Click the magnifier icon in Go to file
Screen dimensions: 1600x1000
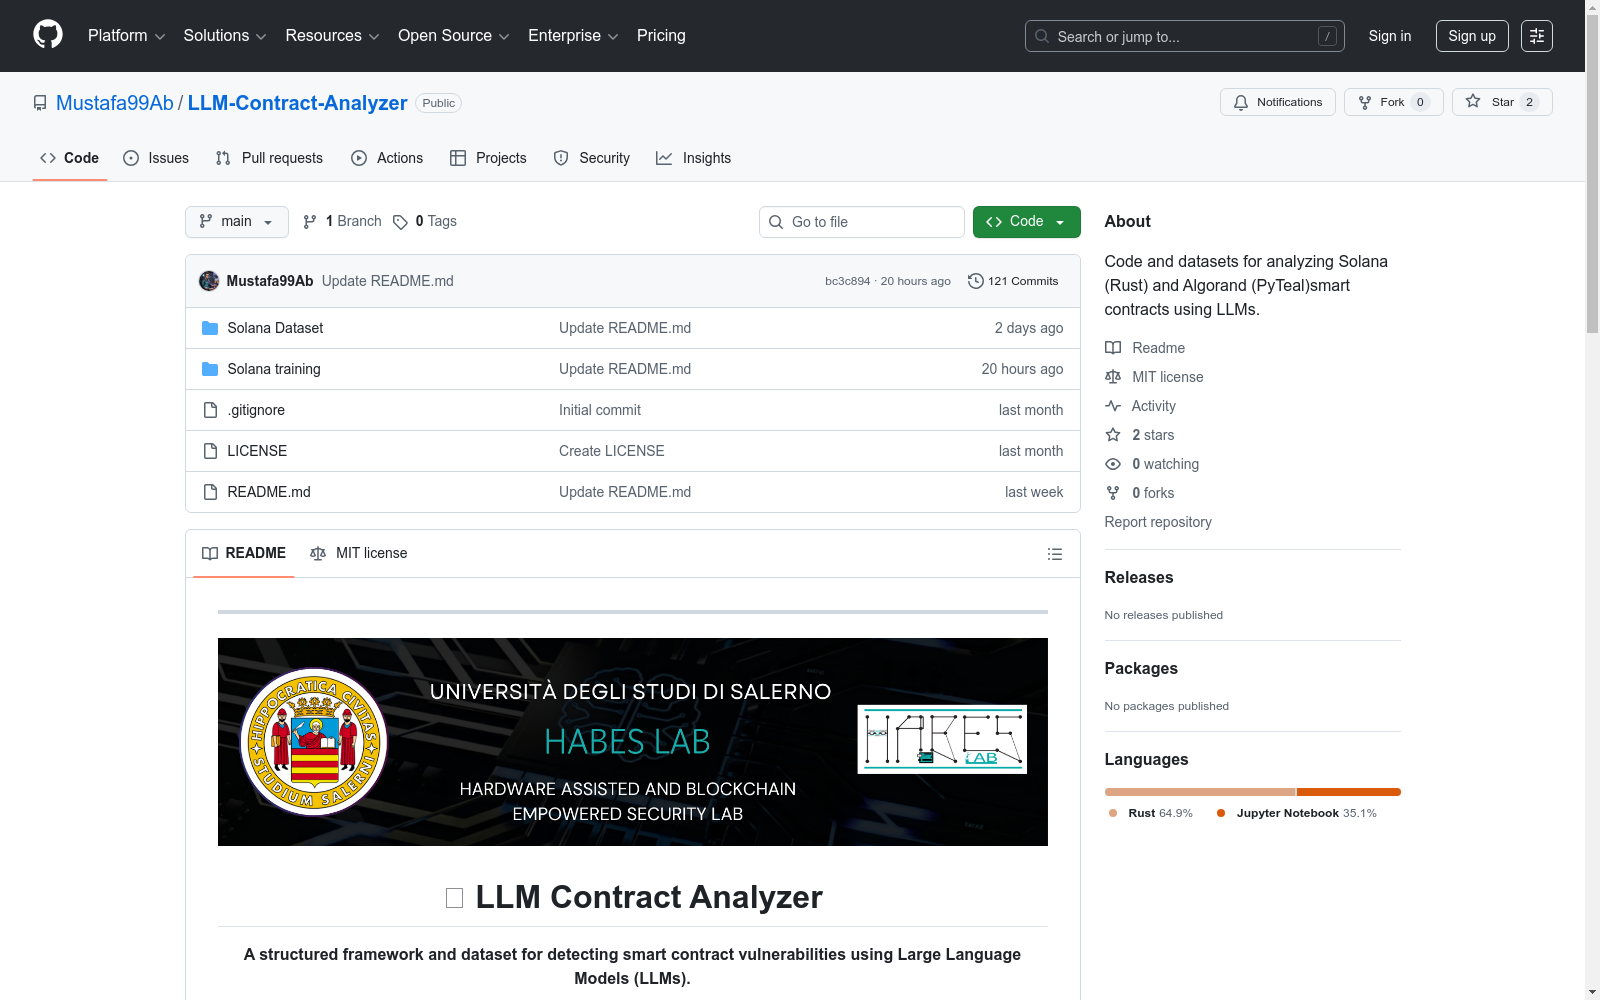[776, 222]
